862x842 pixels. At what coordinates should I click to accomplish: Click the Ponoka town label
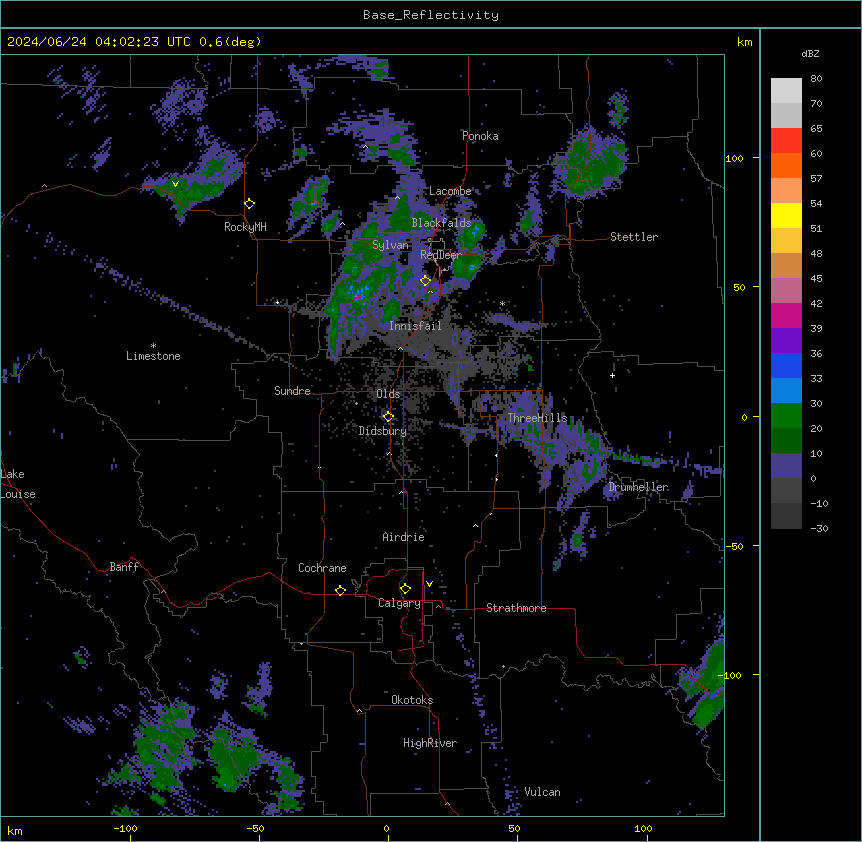480,136
